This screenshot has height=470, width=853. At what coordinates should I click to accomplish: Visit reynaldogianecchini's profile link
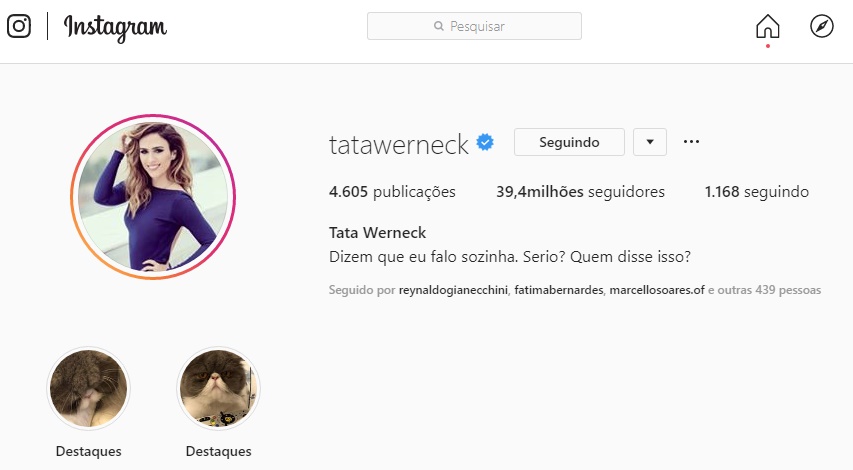[x=453, y=290]
